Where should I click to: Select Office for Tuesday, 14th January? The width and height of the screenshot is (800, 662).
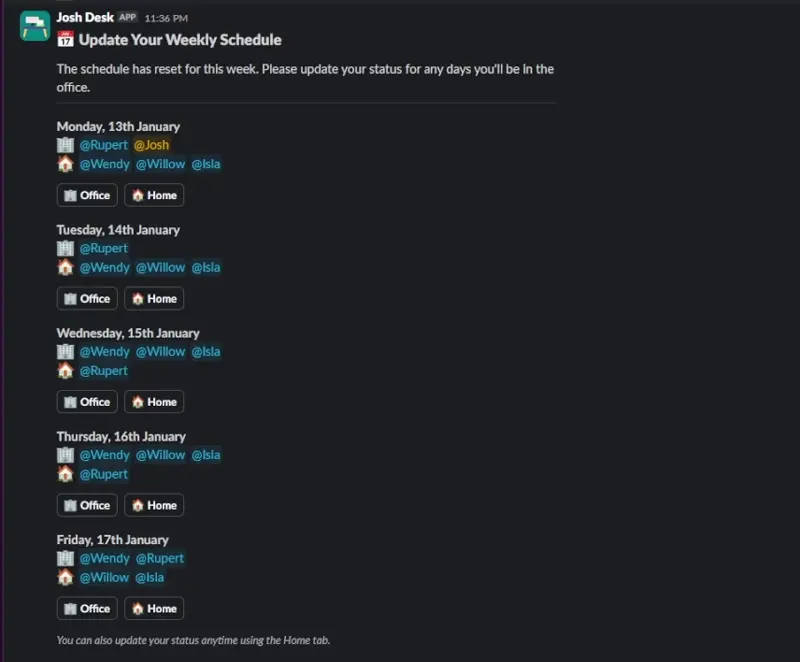click(x=87, y=298)
